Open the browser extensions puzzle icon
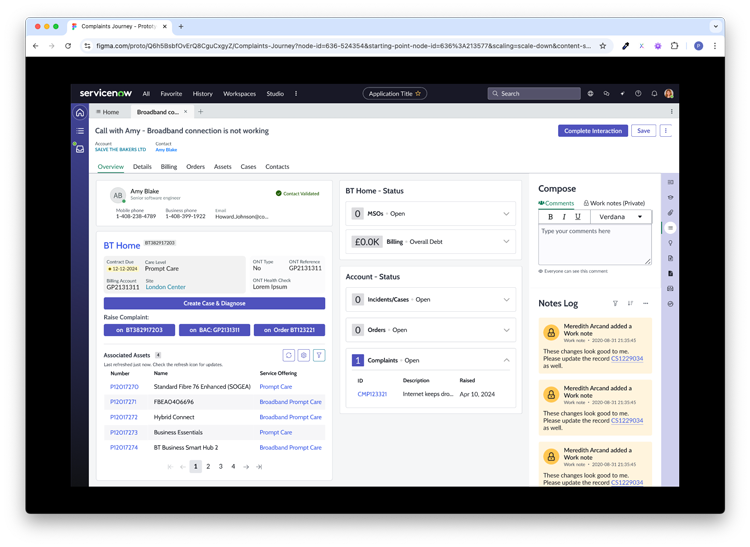This screenshot has height=547, width=750. pyautogui.click(x=674, y=46)
